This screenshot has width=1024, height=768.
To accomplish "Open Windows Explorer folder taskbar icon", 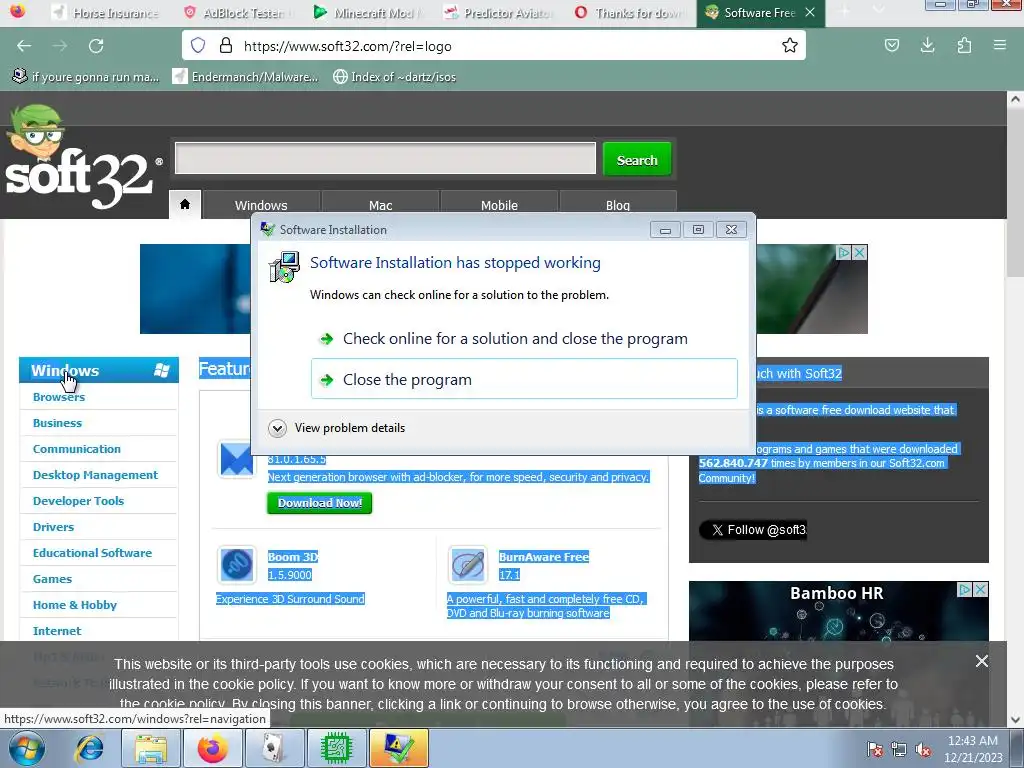I will coord(151,748).
